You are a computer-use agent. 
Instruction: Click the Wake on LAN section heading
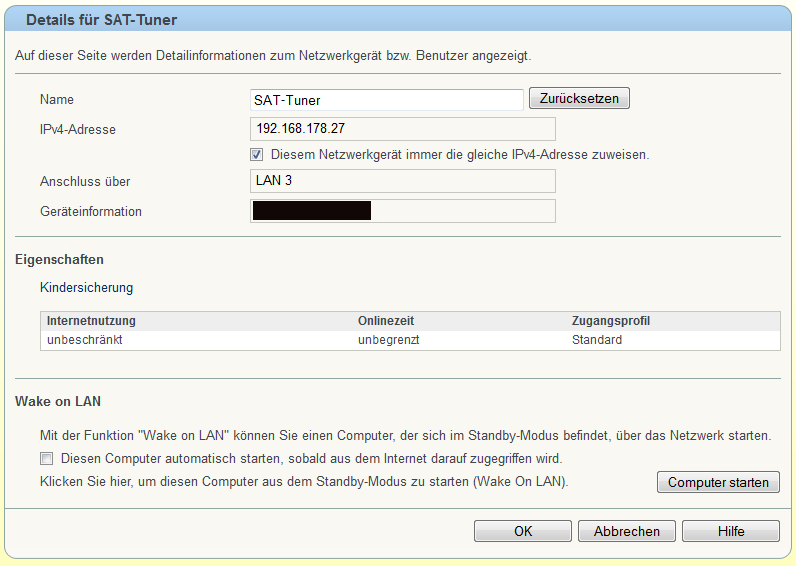pyautogui.click(x=58, y=402)
